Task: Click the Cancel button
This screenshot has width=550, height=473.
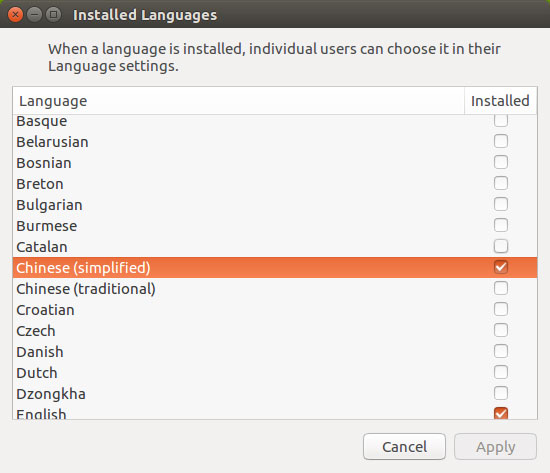Action: (x=404, y=447)
